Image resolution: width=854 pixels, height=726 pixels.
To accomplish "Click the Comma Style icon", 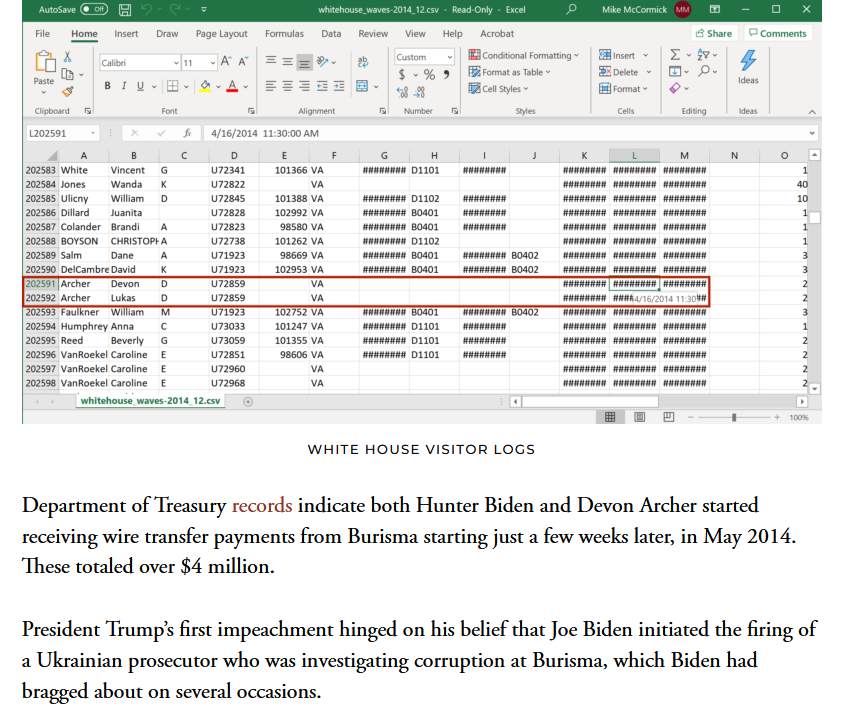I will 446,75.
